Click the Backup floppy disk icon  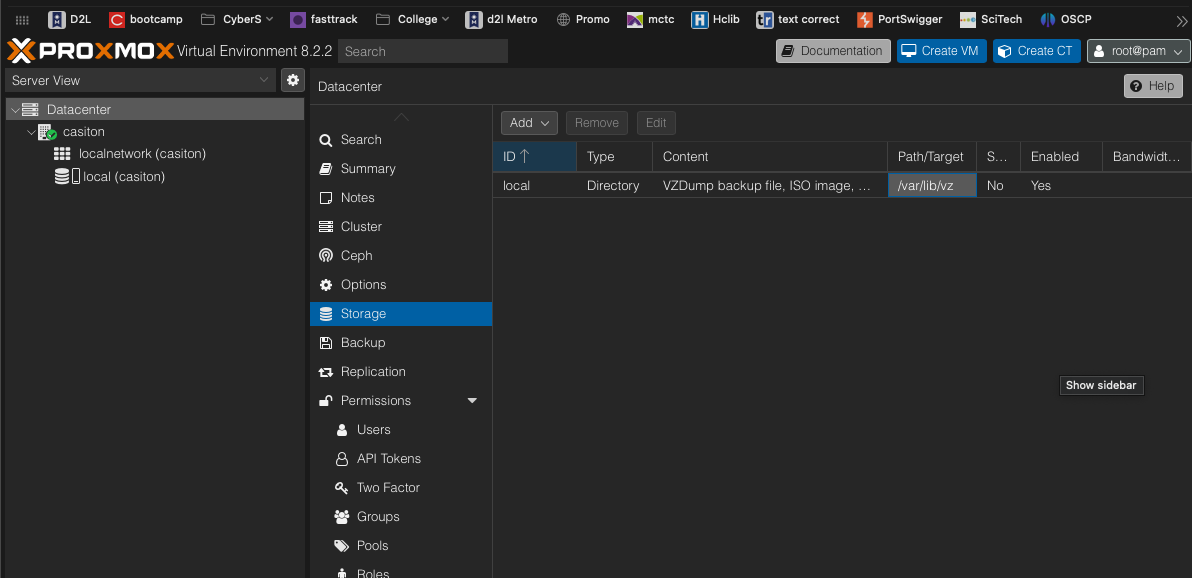[326, 343]
